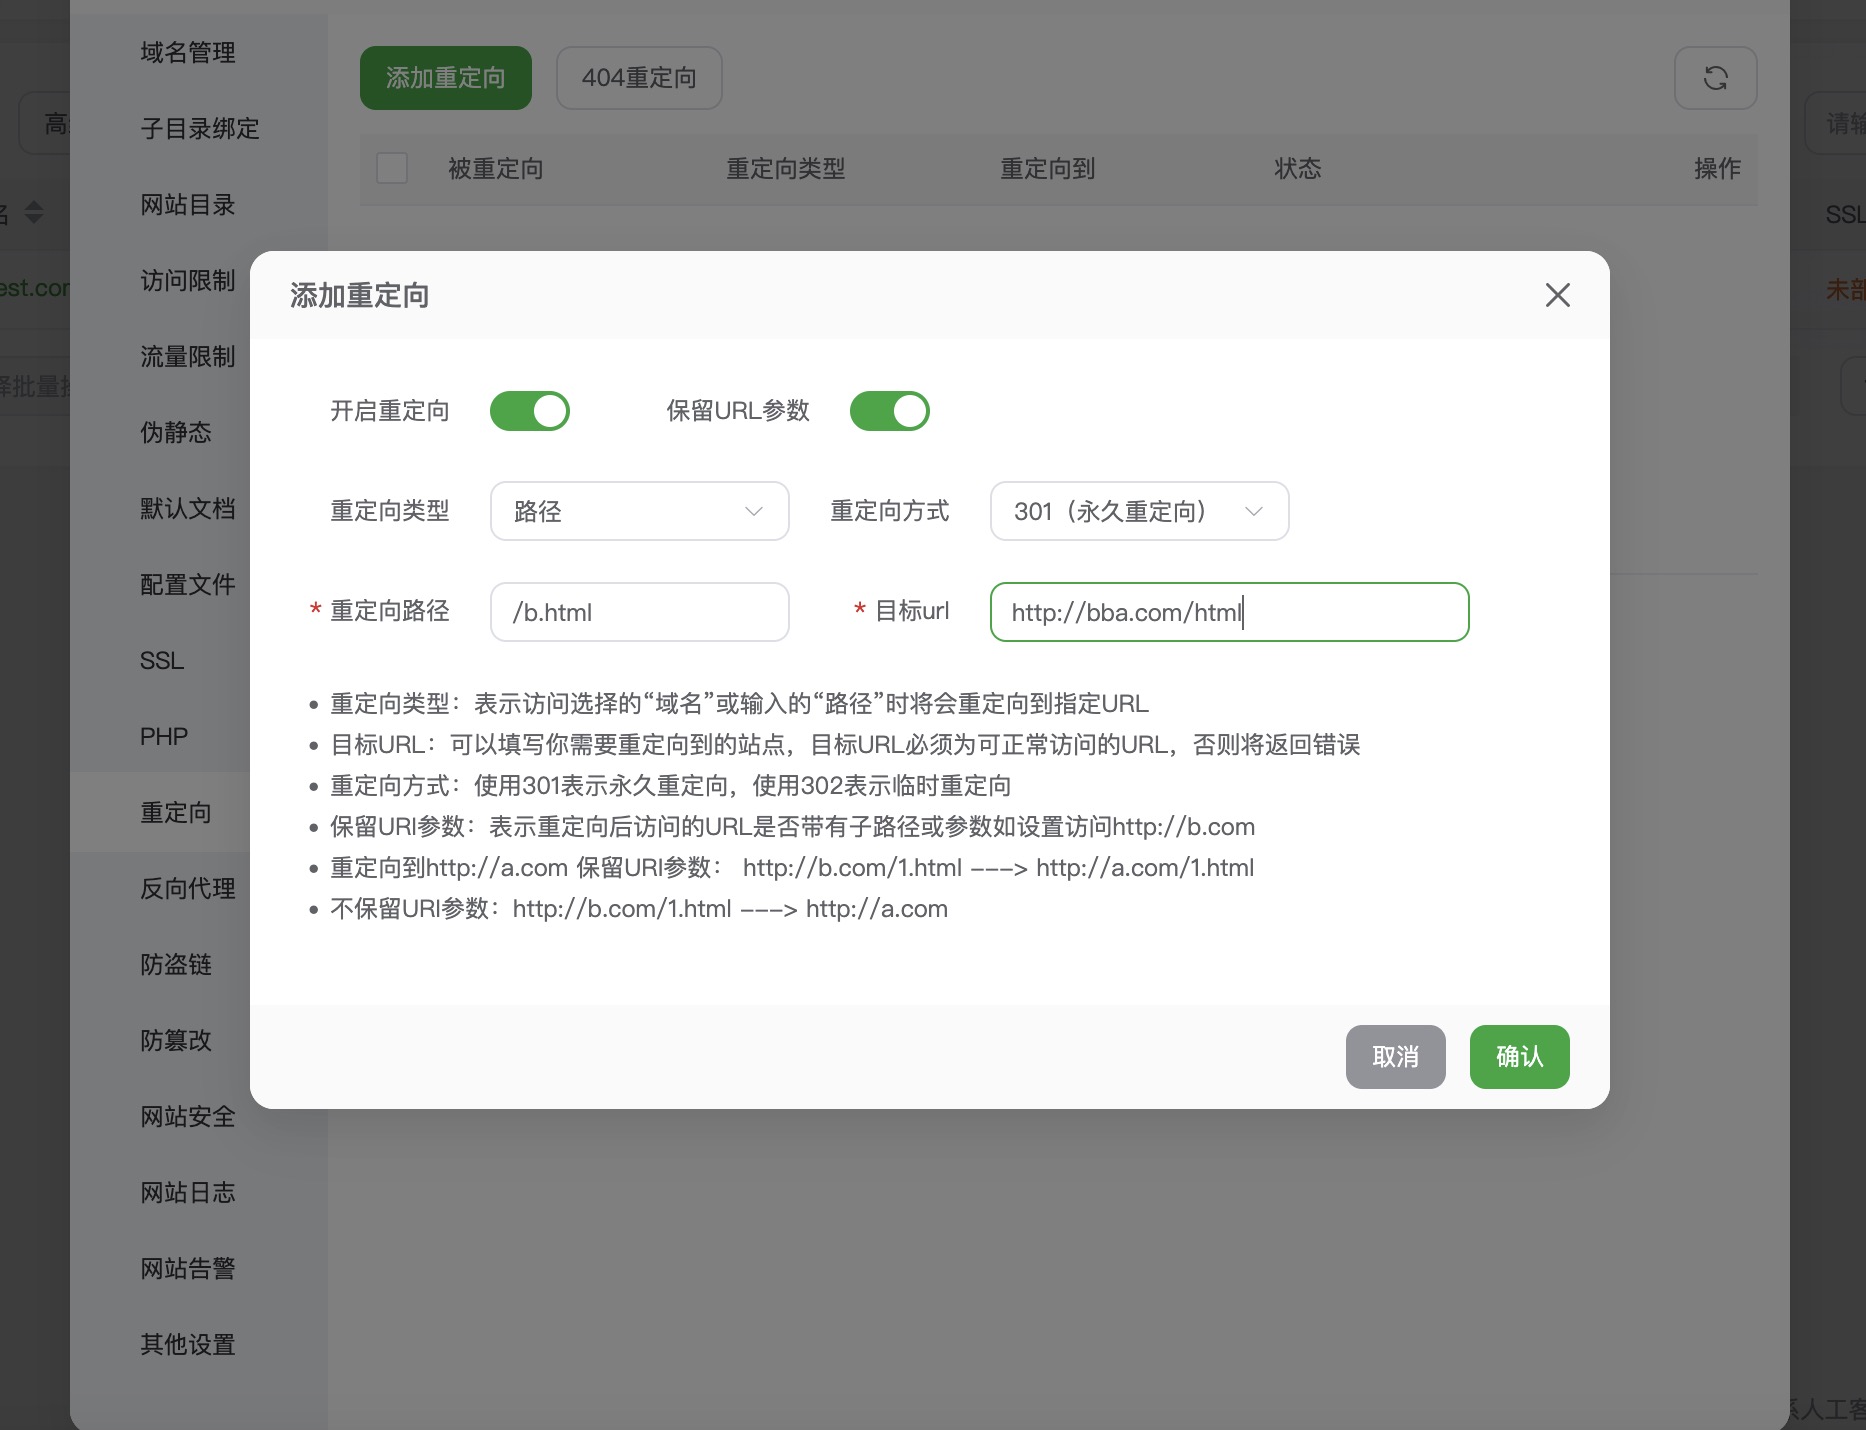Click the 确认 button
1866x1430 pixels.
tap(1519, 1056)
